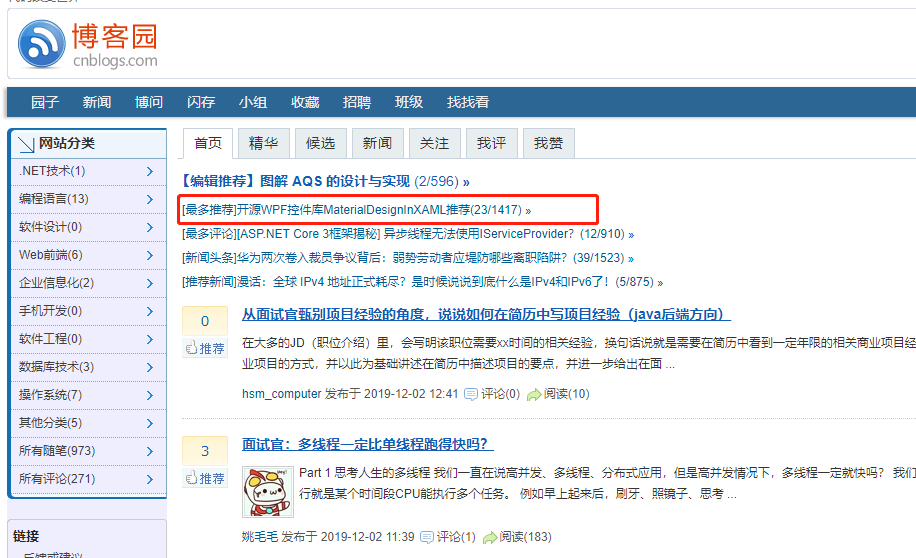916x558 pixels.
Task: Select the .NET技术(1) category
Action: click(52, 171)
